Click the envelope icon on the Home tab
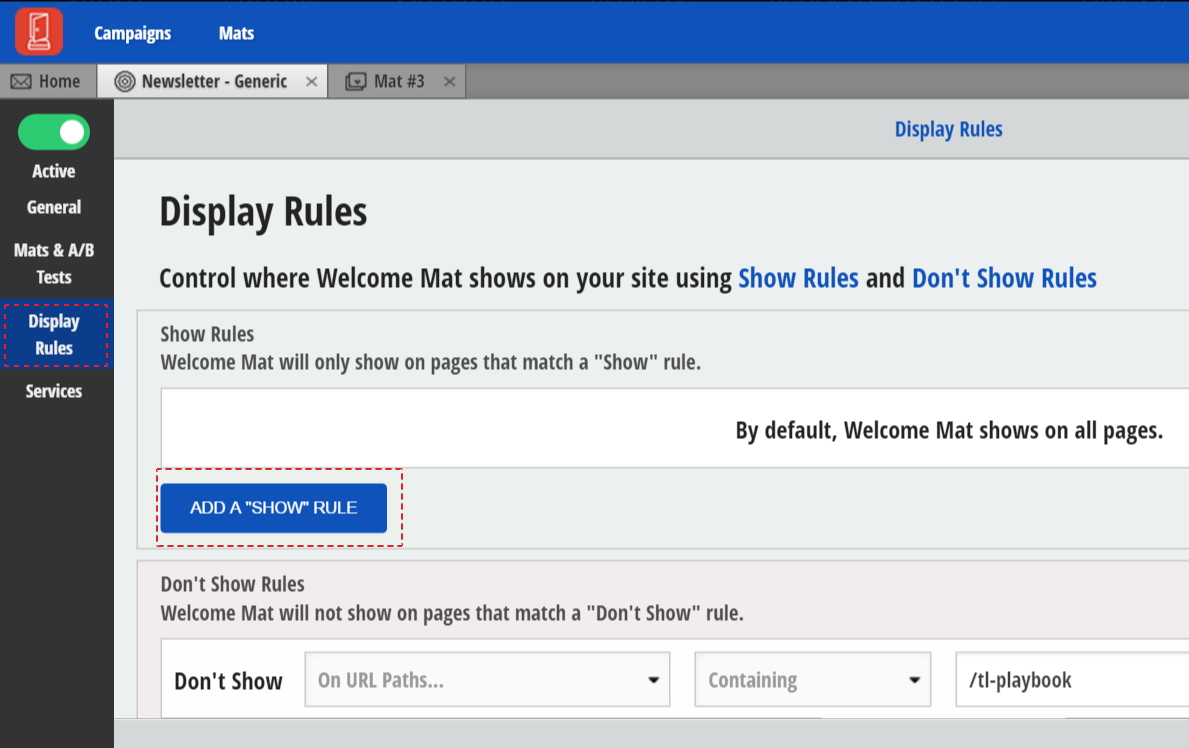The width and height of the screenshot is (1189, 748). point(20,80)
